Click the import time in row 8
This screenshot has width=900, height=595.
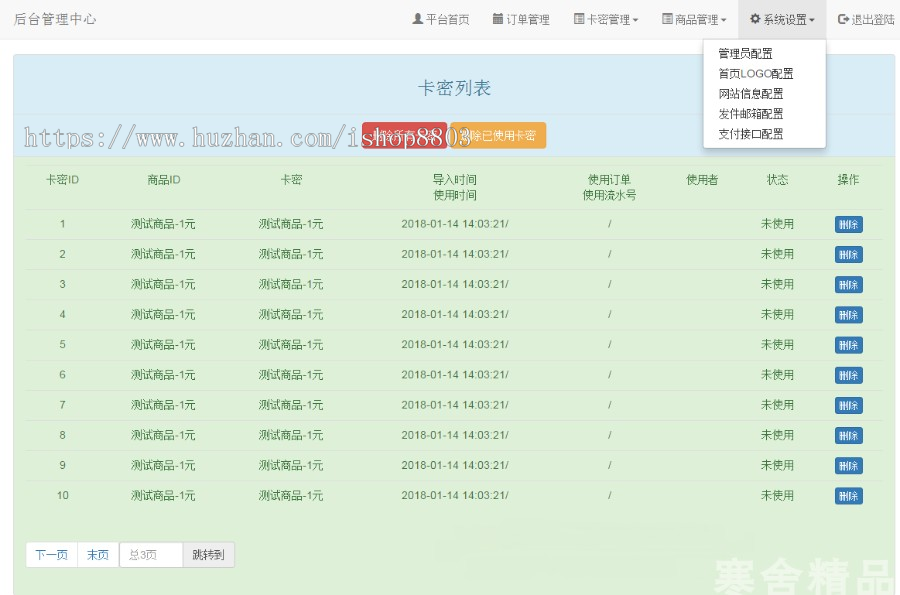click(455, 435)
